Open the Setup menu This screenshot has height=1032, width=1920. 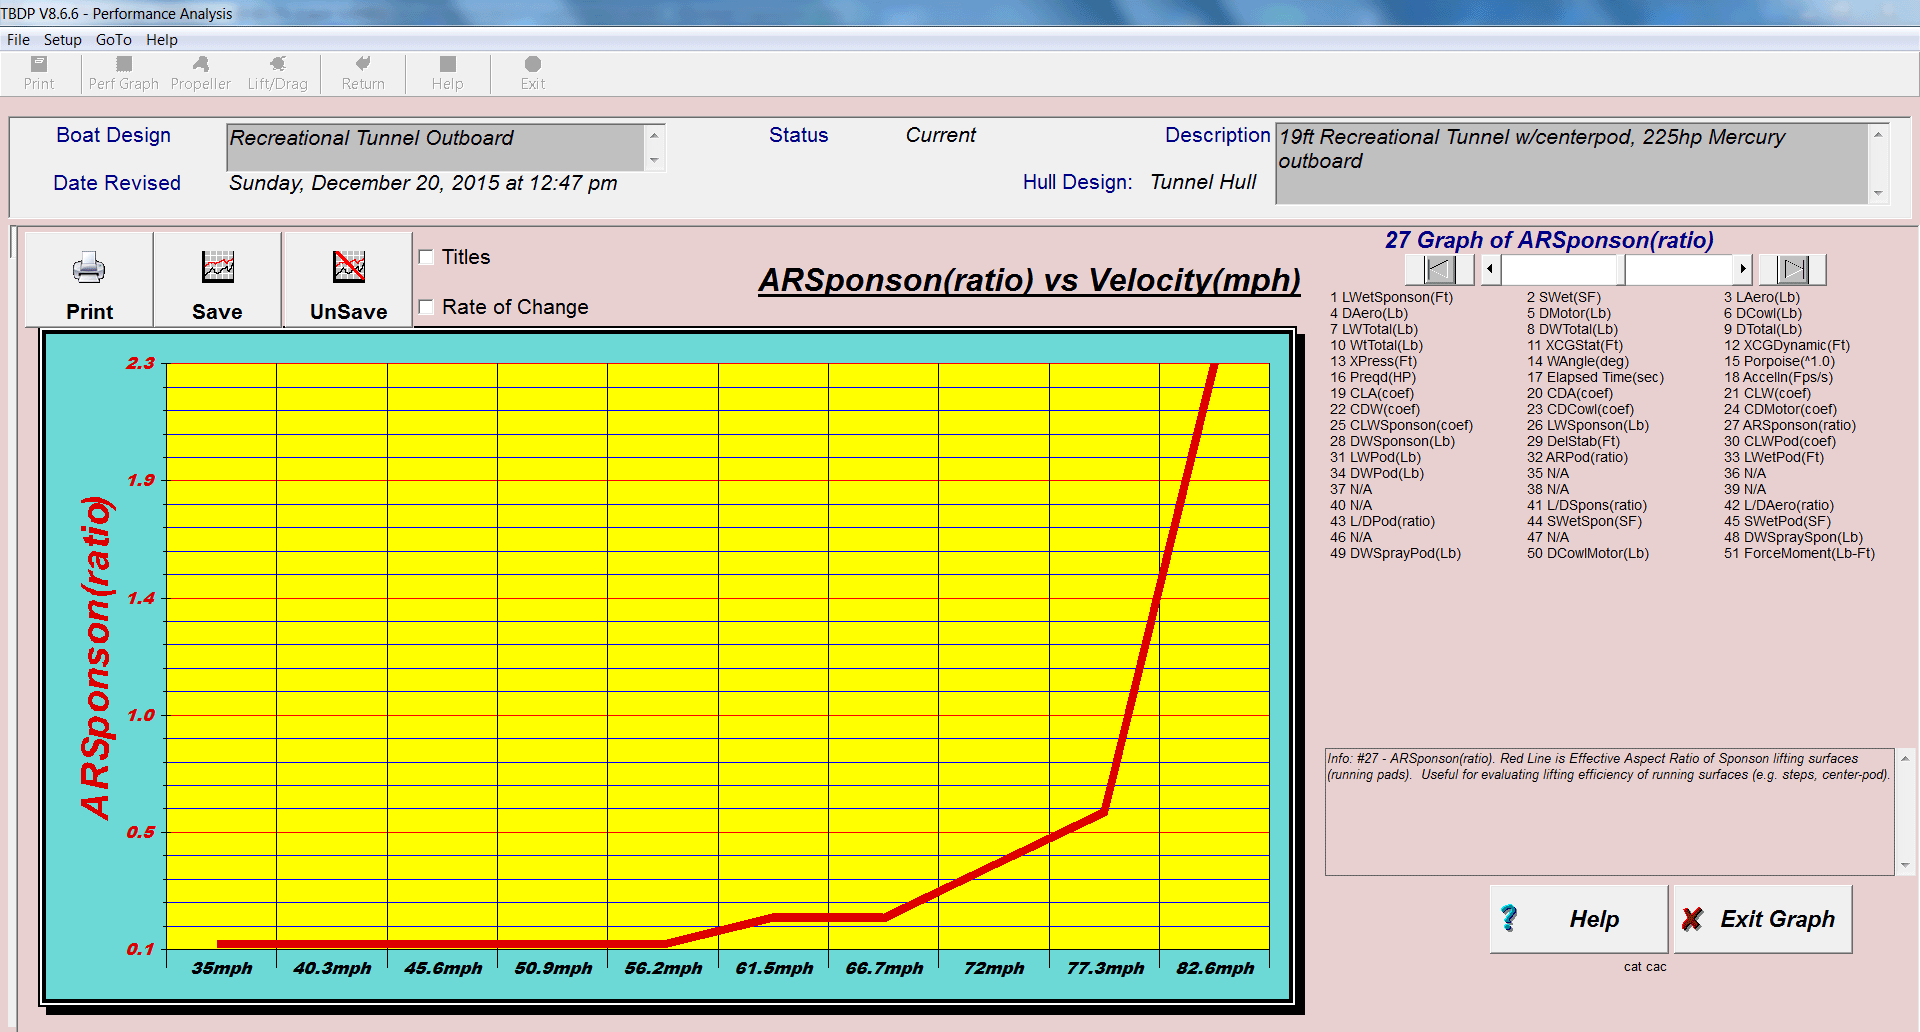point(62,40)
